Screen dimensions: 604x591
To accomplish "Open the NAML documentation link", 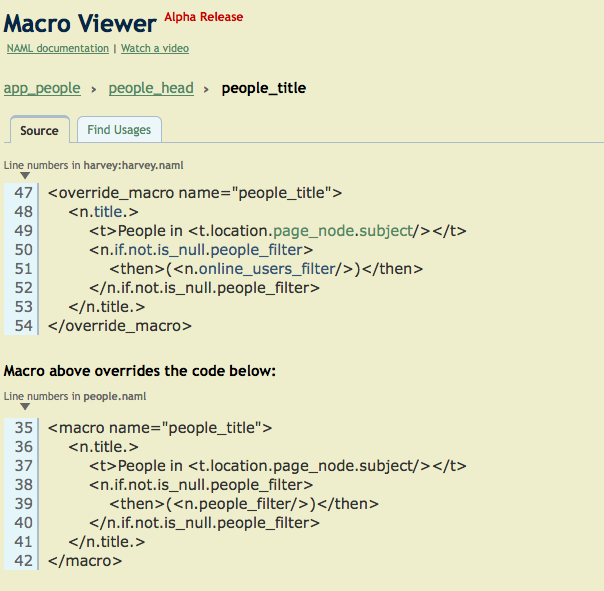I will click(57, 48).
